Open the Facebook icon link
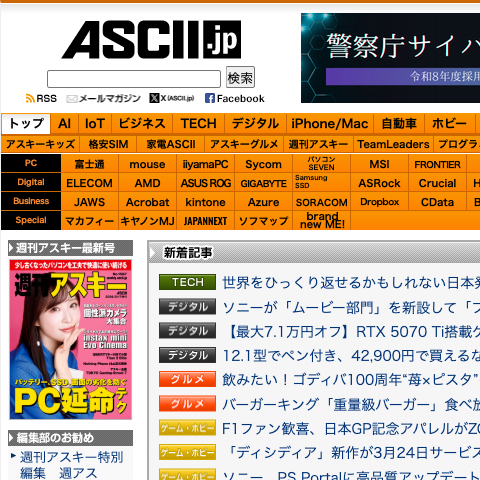Image resolution: width=480 pixels, height=480 pixels. [x=209, y=98]
